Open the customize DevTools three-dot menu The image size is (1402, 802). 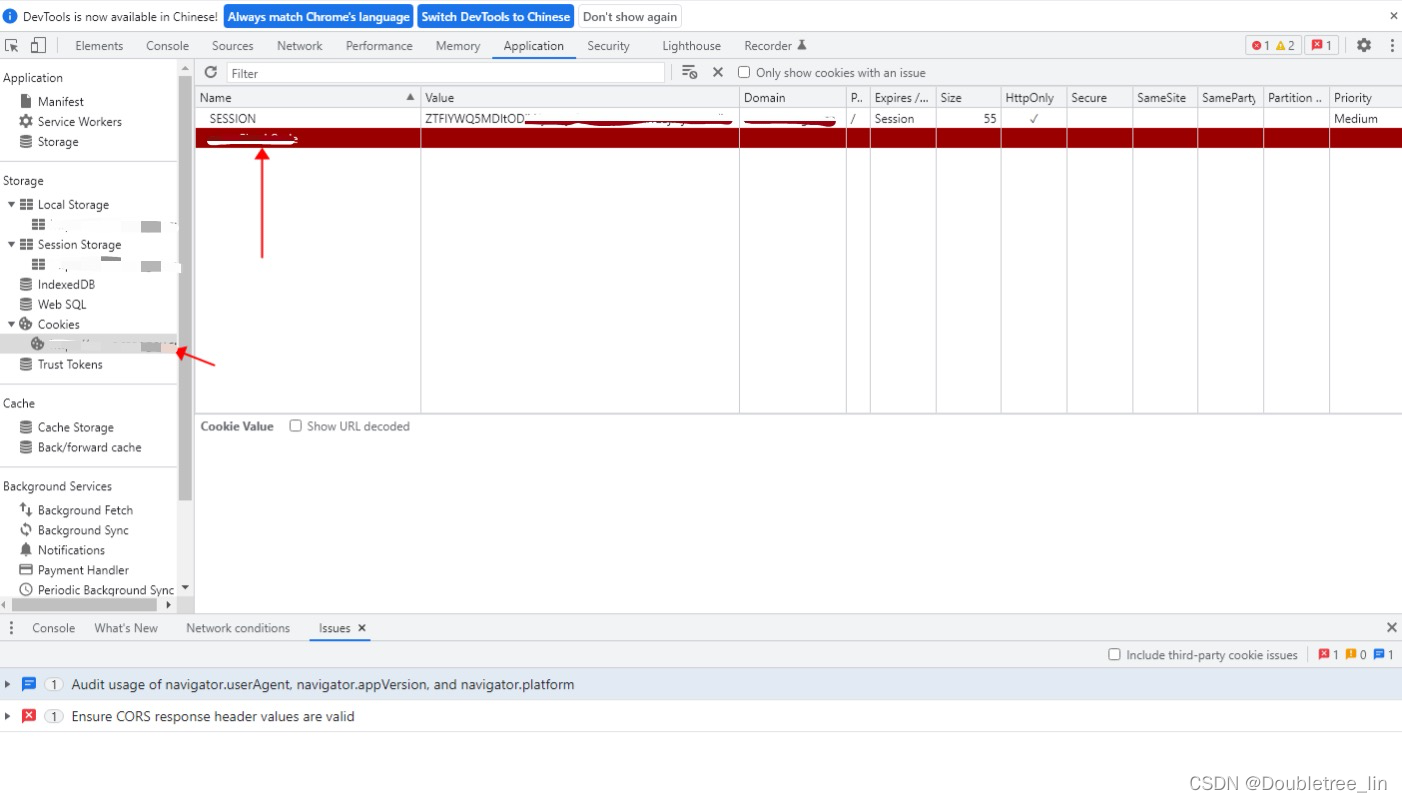1392,45
